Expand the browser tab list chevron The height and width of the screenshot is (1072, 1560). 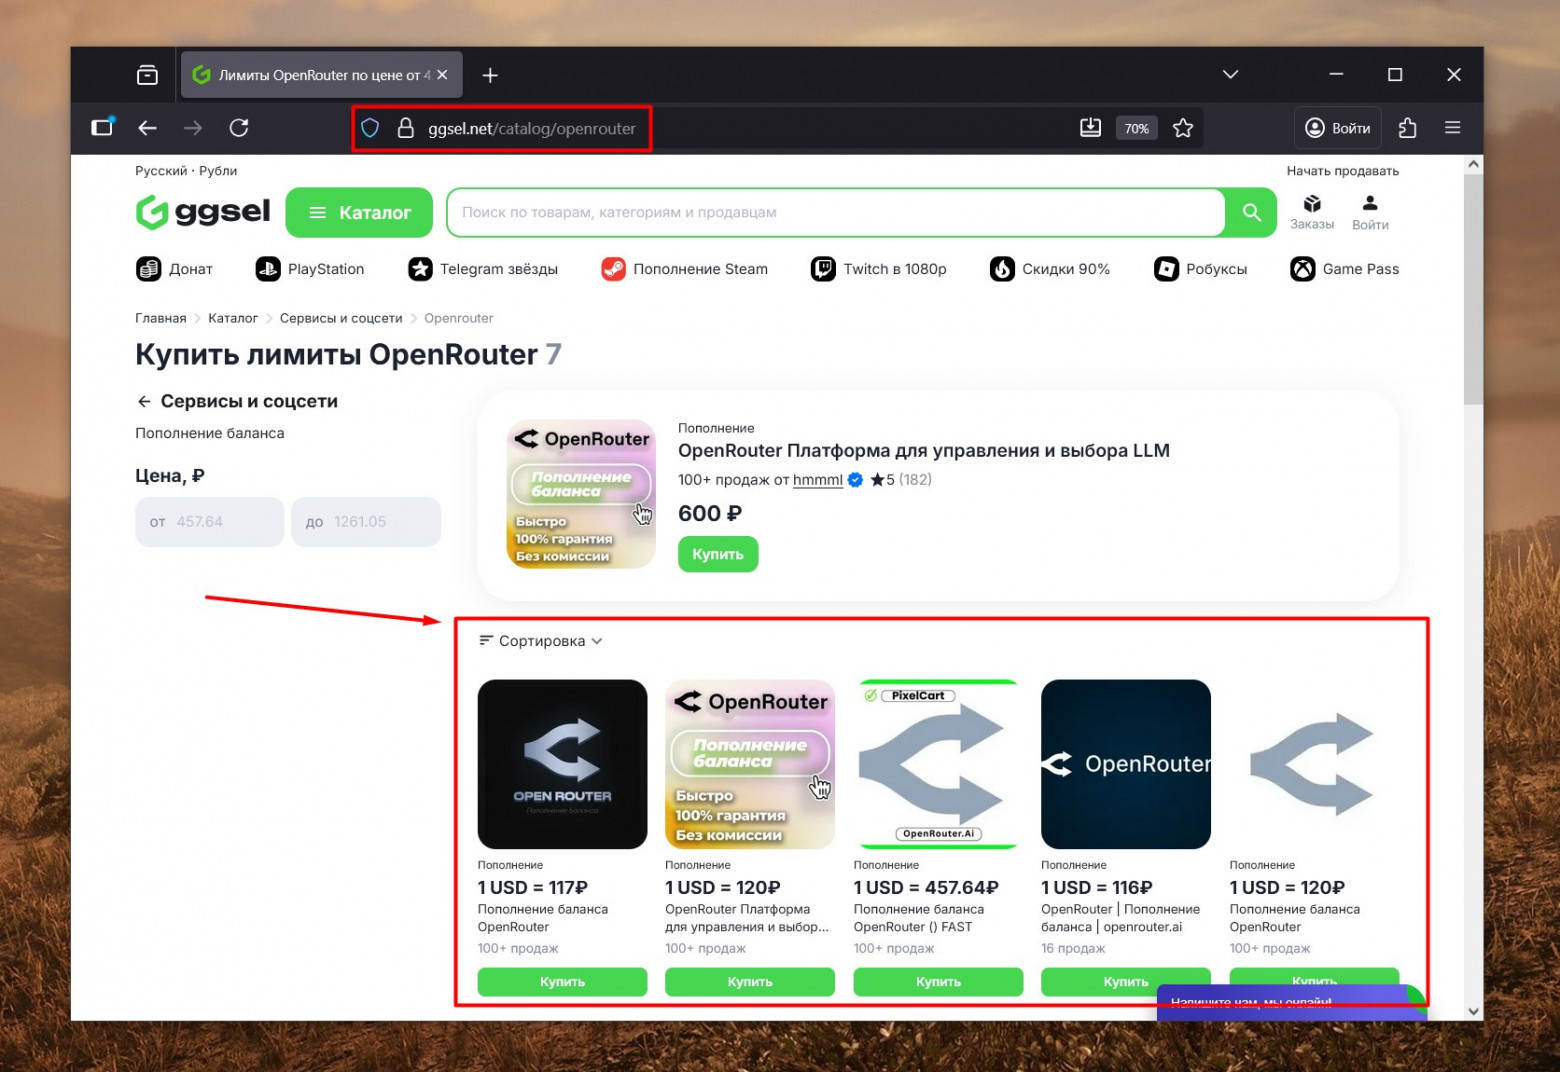(1230, 74)
